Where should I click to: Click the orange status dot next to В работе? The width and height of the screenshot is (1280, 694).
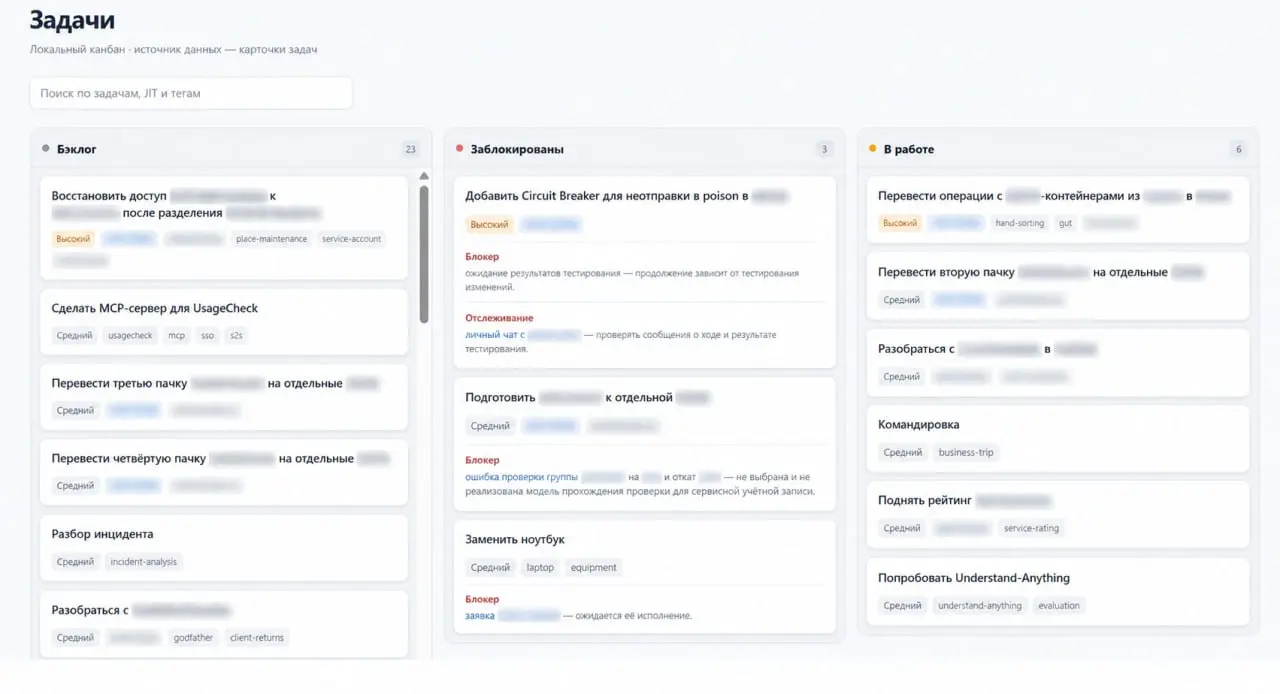pos(872,149)
